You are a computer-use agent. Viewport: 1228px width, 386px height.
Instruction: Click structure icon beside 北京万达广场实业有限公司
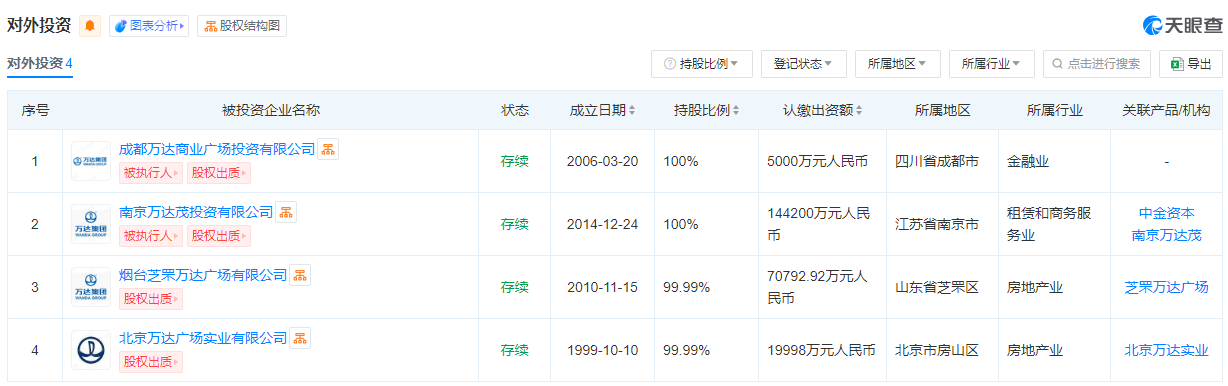301,338
